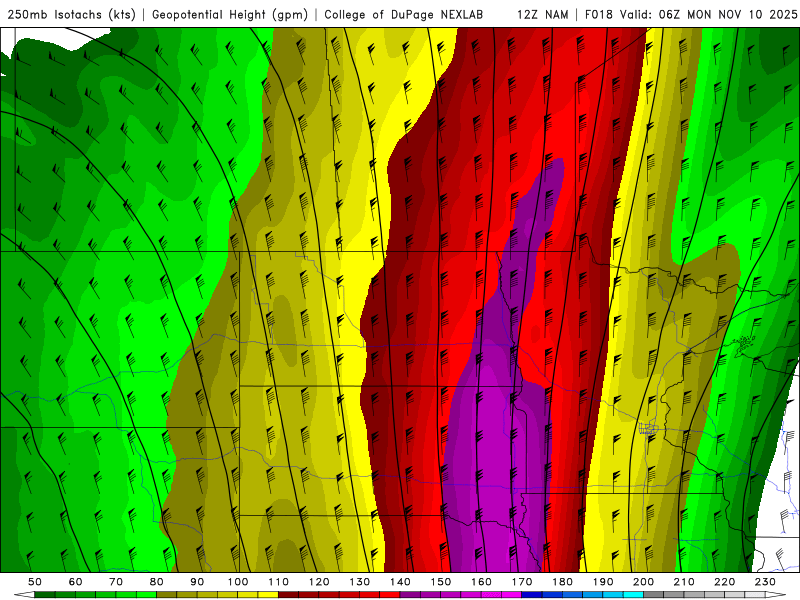Pick the dark purple swatch starting at 140
The image size is (800, 600).
(410, 594)
